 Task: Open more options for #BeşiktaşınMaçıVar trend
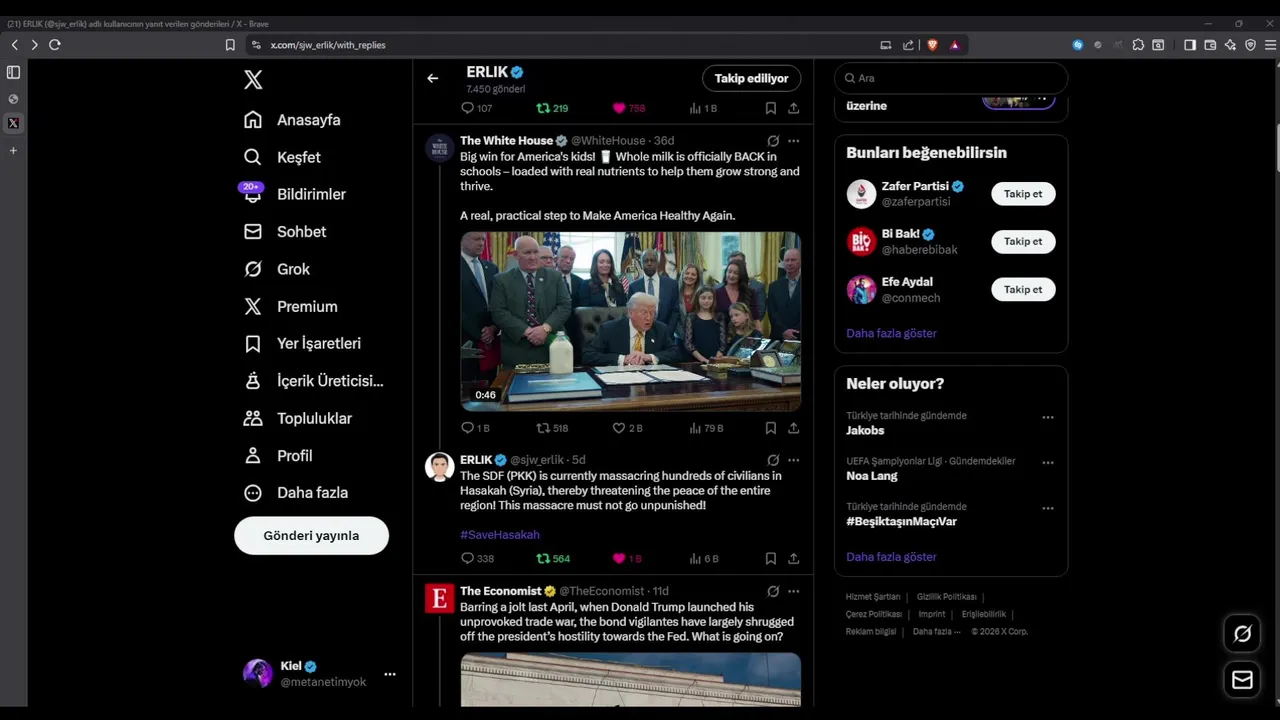(1048, 508)
